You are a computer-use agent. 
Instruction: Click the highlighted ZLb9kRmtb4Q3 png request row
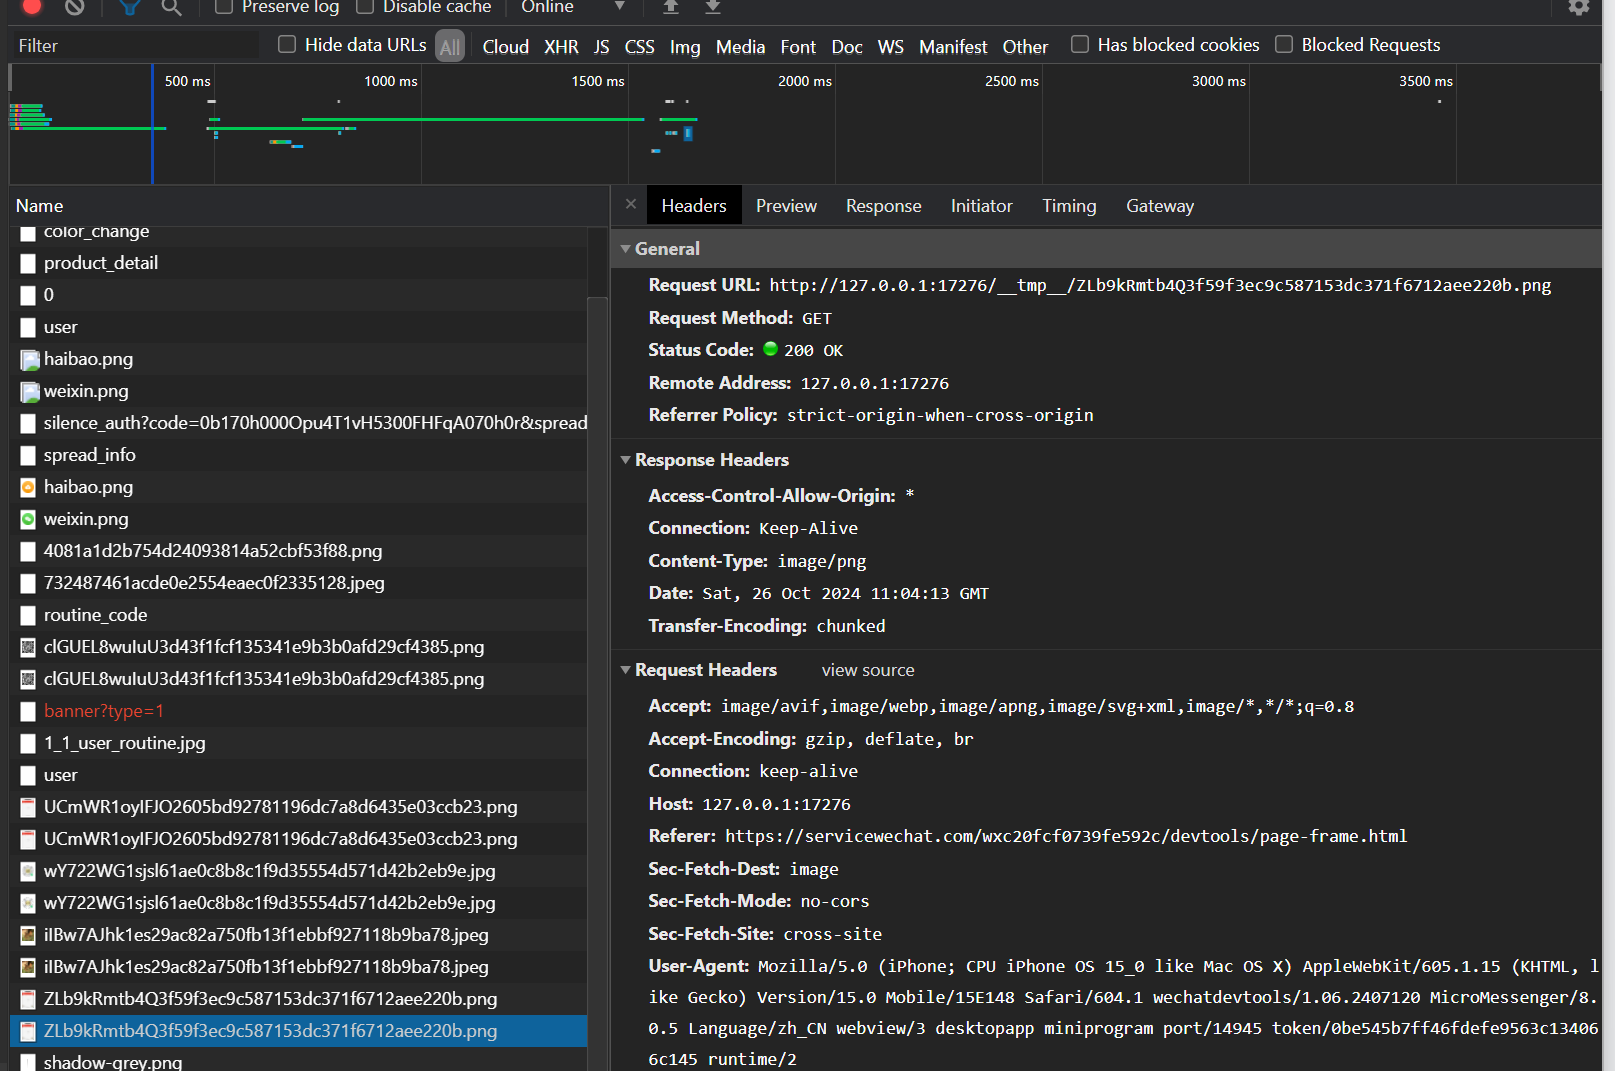299,1031
